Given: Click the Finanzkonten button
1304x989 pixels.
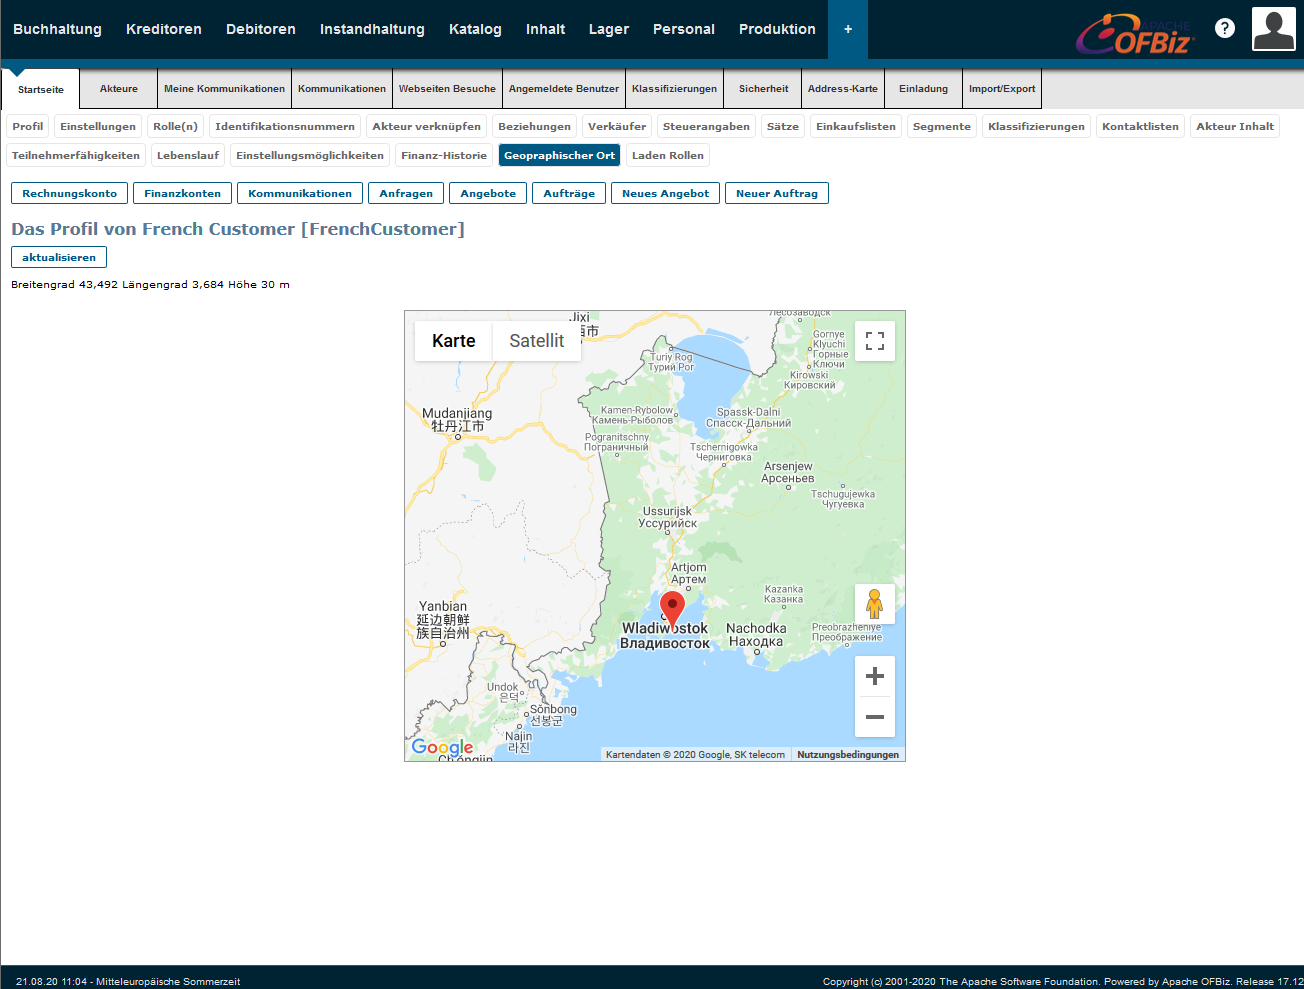Looking at the screenshot, I should tap(182, 193).
